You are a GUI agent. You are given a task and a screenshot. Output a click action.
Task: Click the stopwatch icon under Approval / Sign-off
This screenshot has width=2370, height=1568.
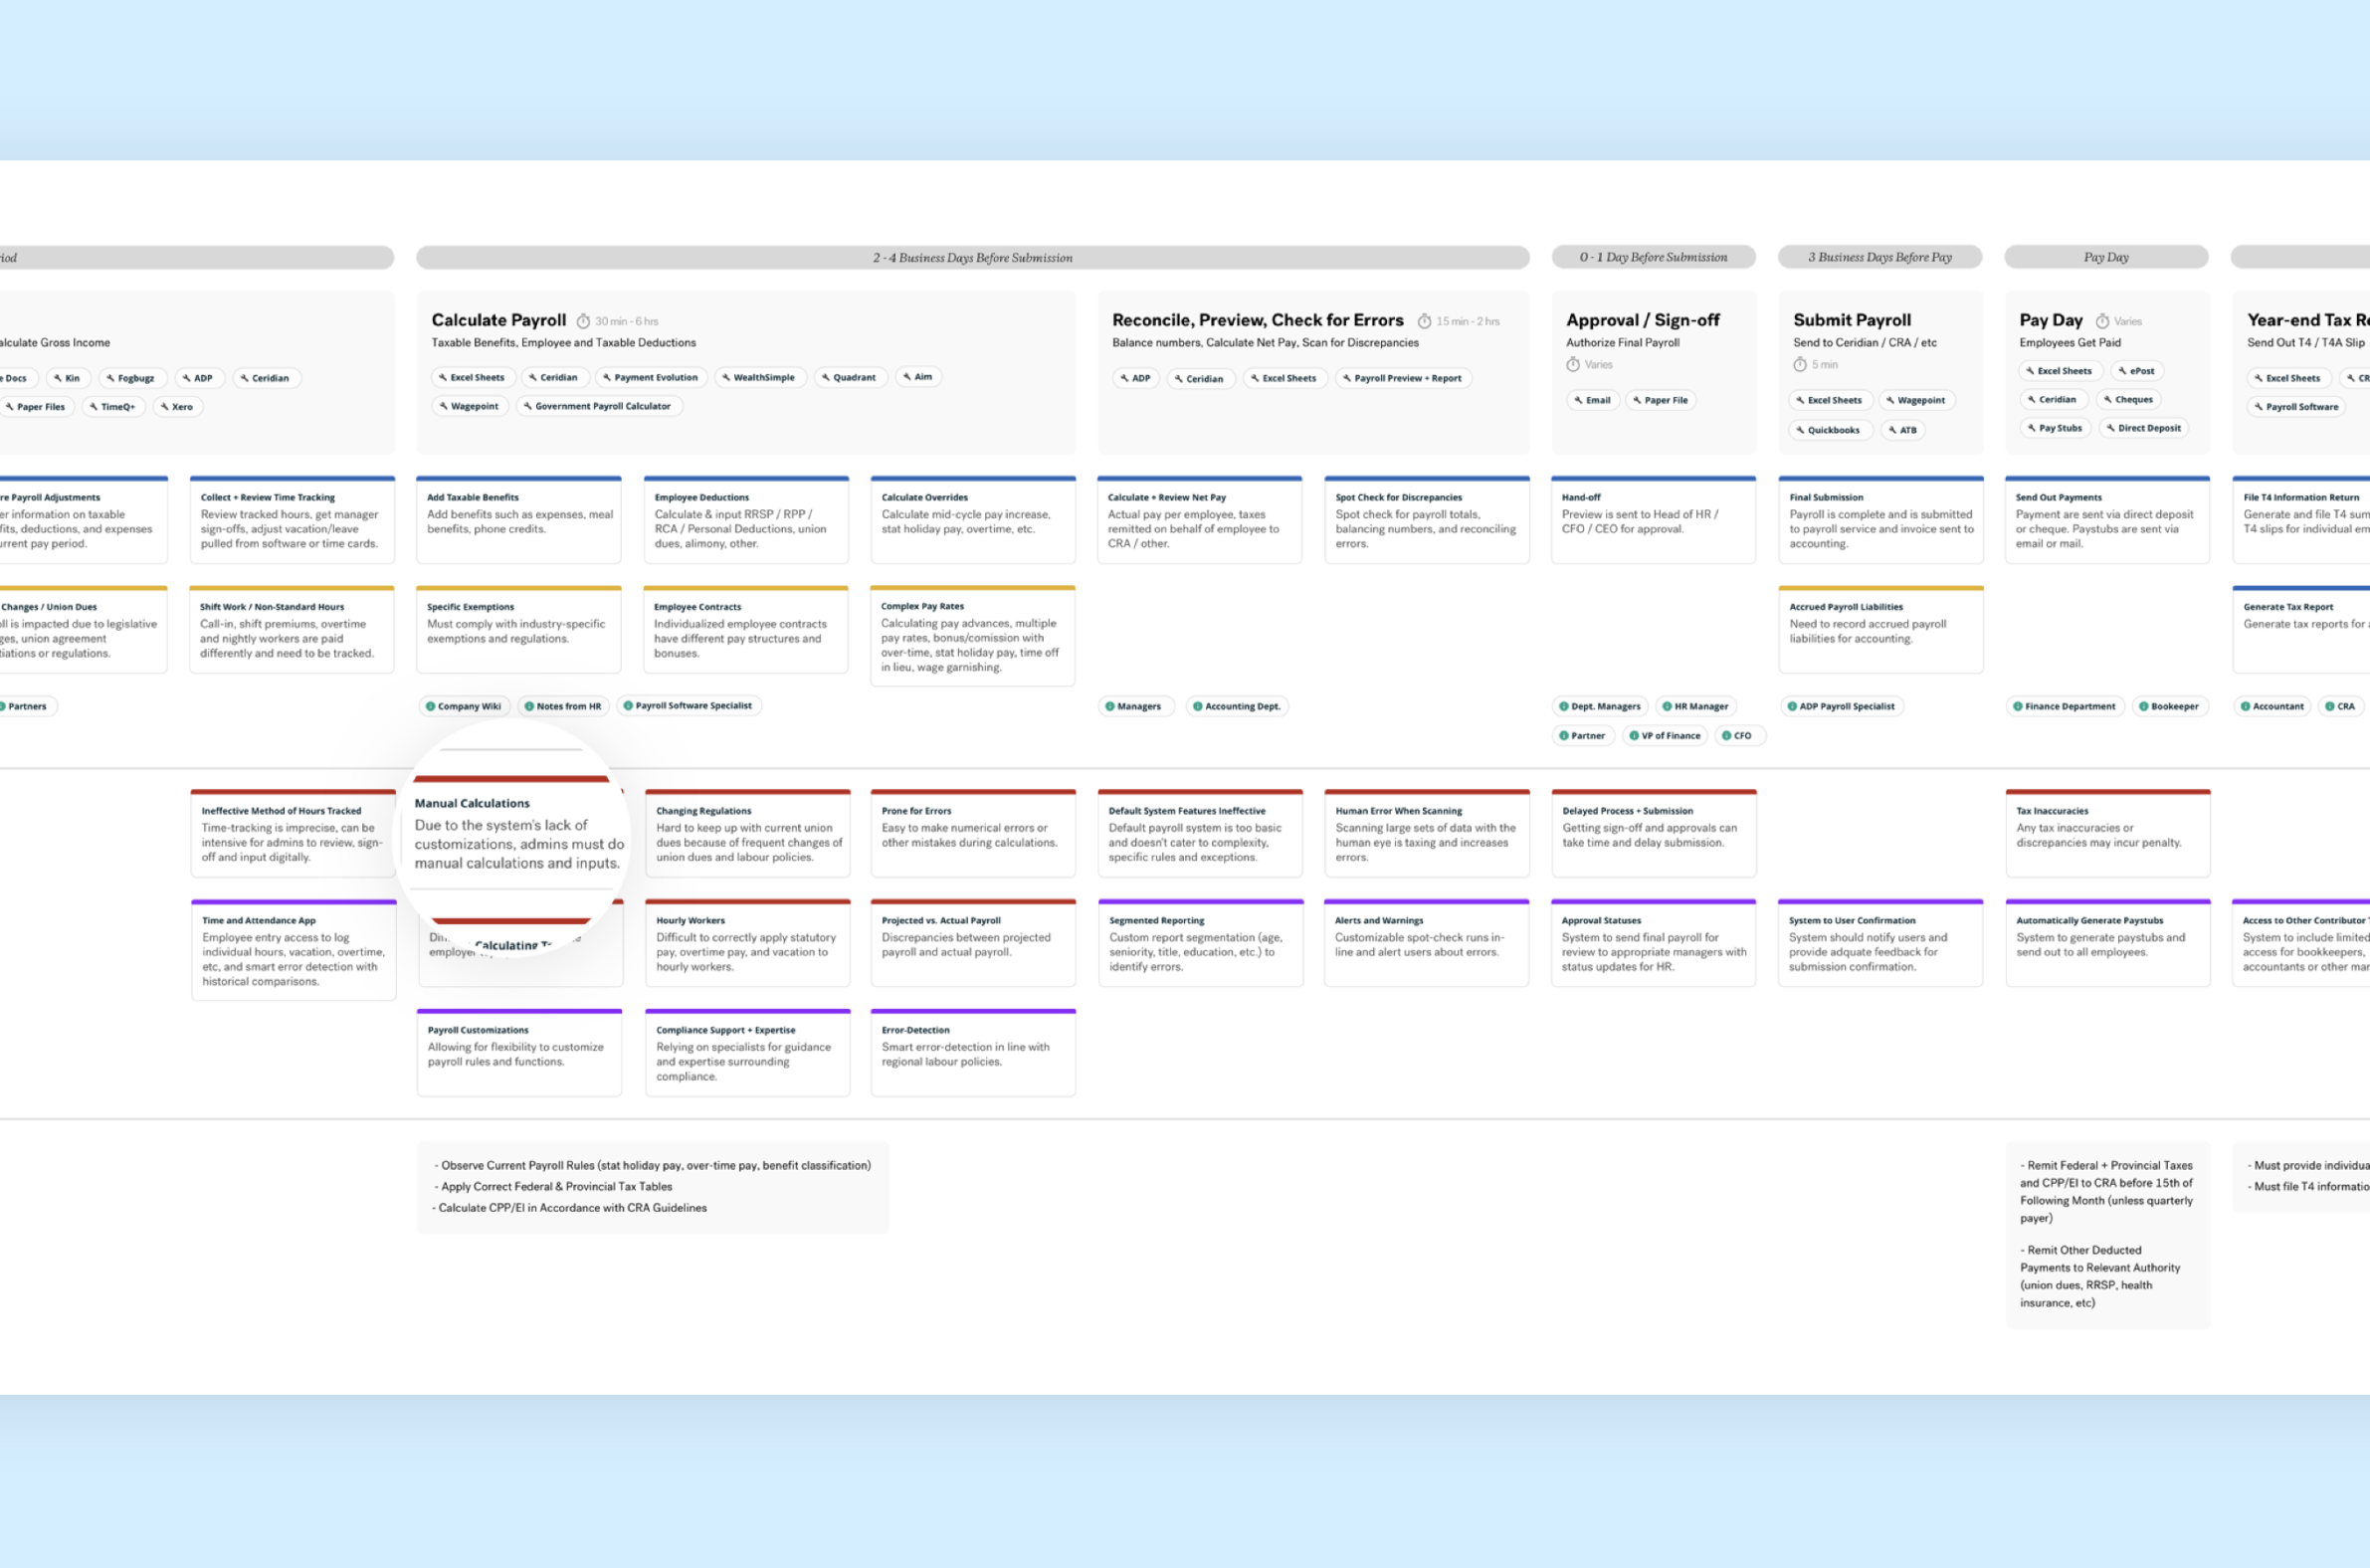pyautogui.click(x=1573, y=364)
